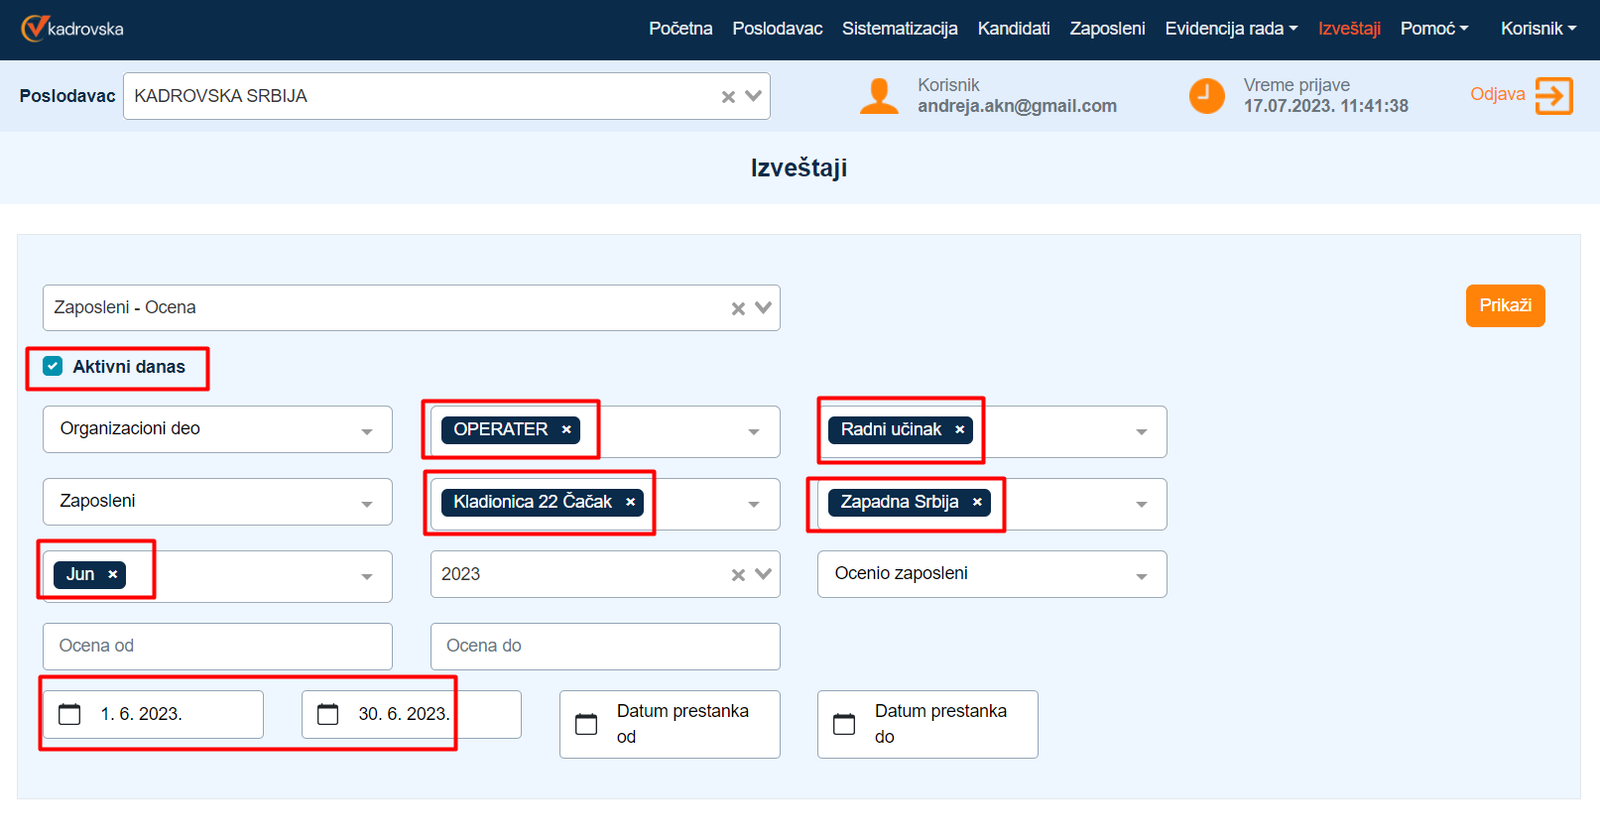Go to the Kandidati menu item
1600x821 pixels.
[x=1013, y=28]
